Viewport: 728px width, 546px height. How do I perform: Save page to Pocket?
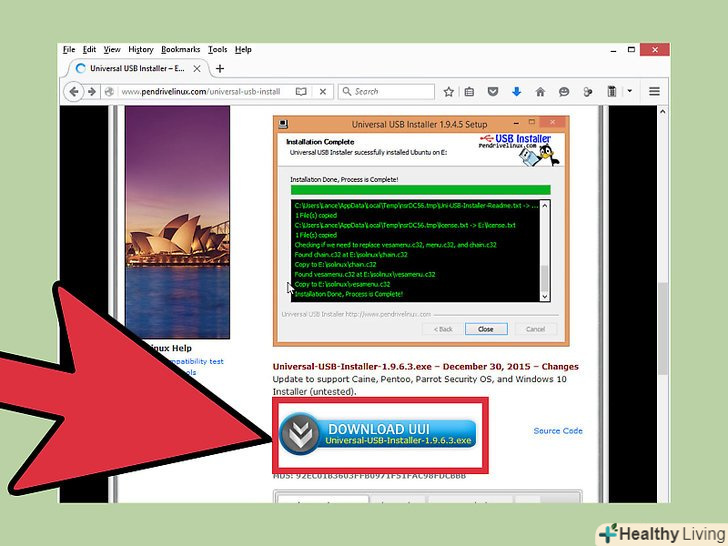[x=493, y=91]
